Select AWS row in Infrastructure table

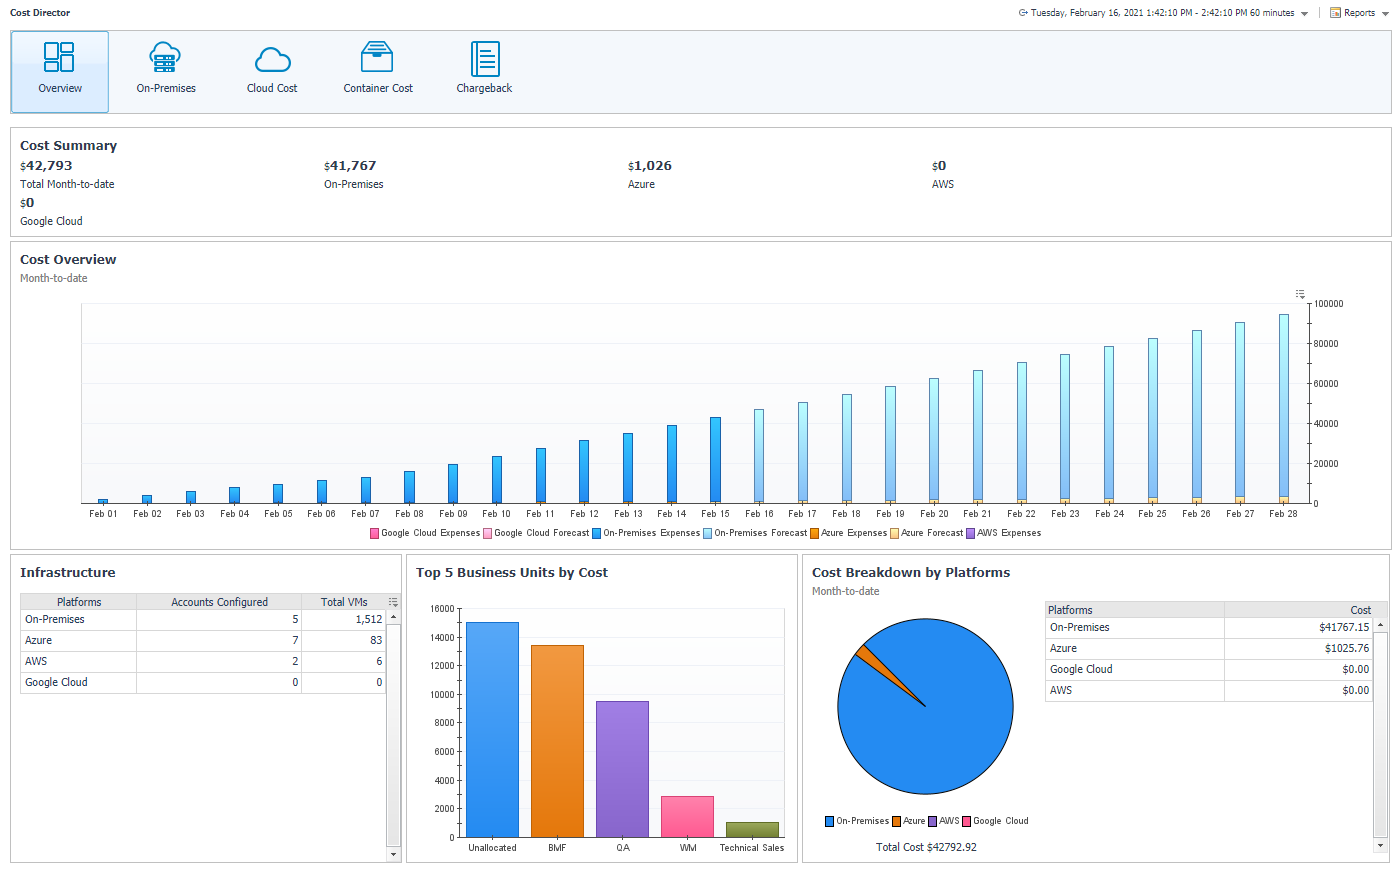click(203, 662)
